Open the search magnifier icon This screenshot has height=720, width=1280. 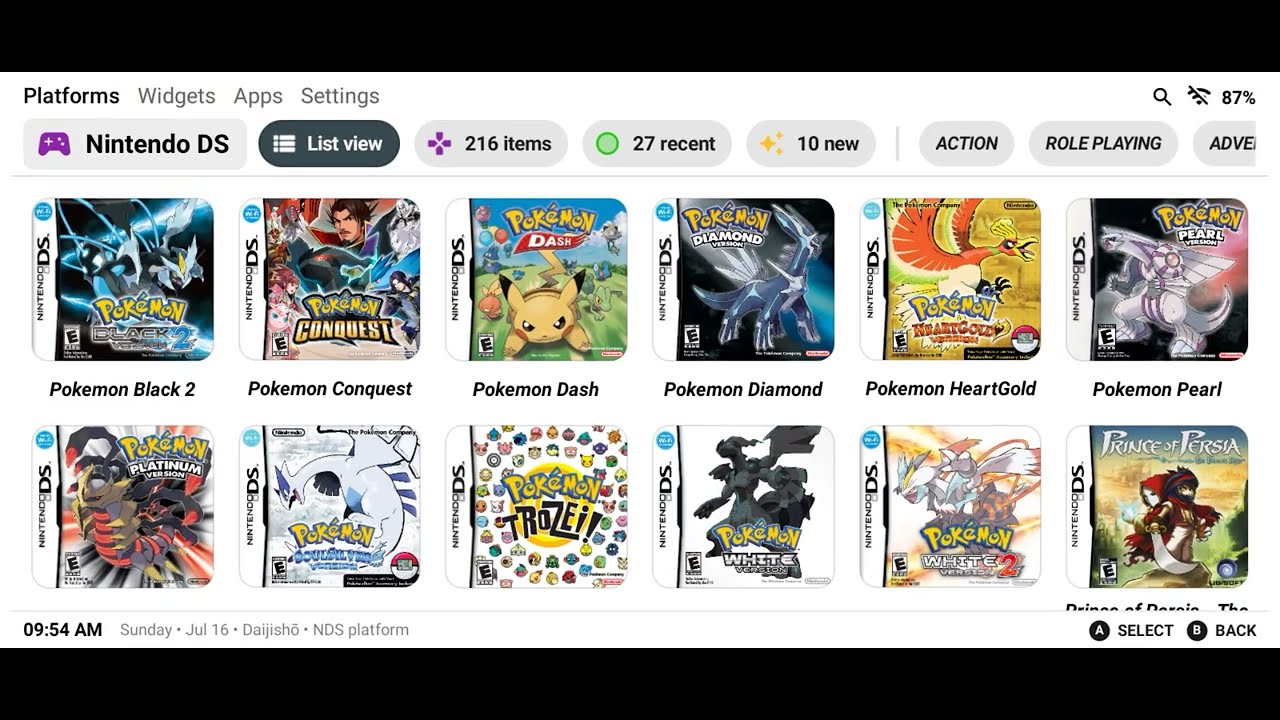tap(1162, 97)
